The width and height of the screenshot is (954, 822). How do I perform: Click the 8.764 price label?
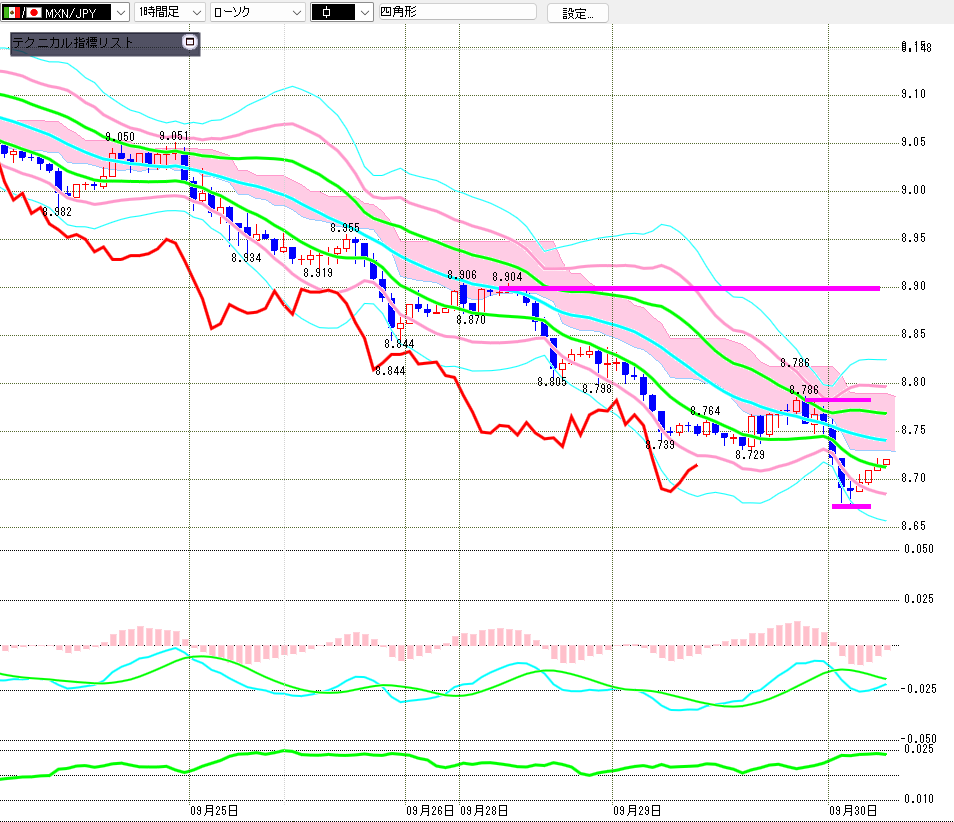tap(705, 411)
